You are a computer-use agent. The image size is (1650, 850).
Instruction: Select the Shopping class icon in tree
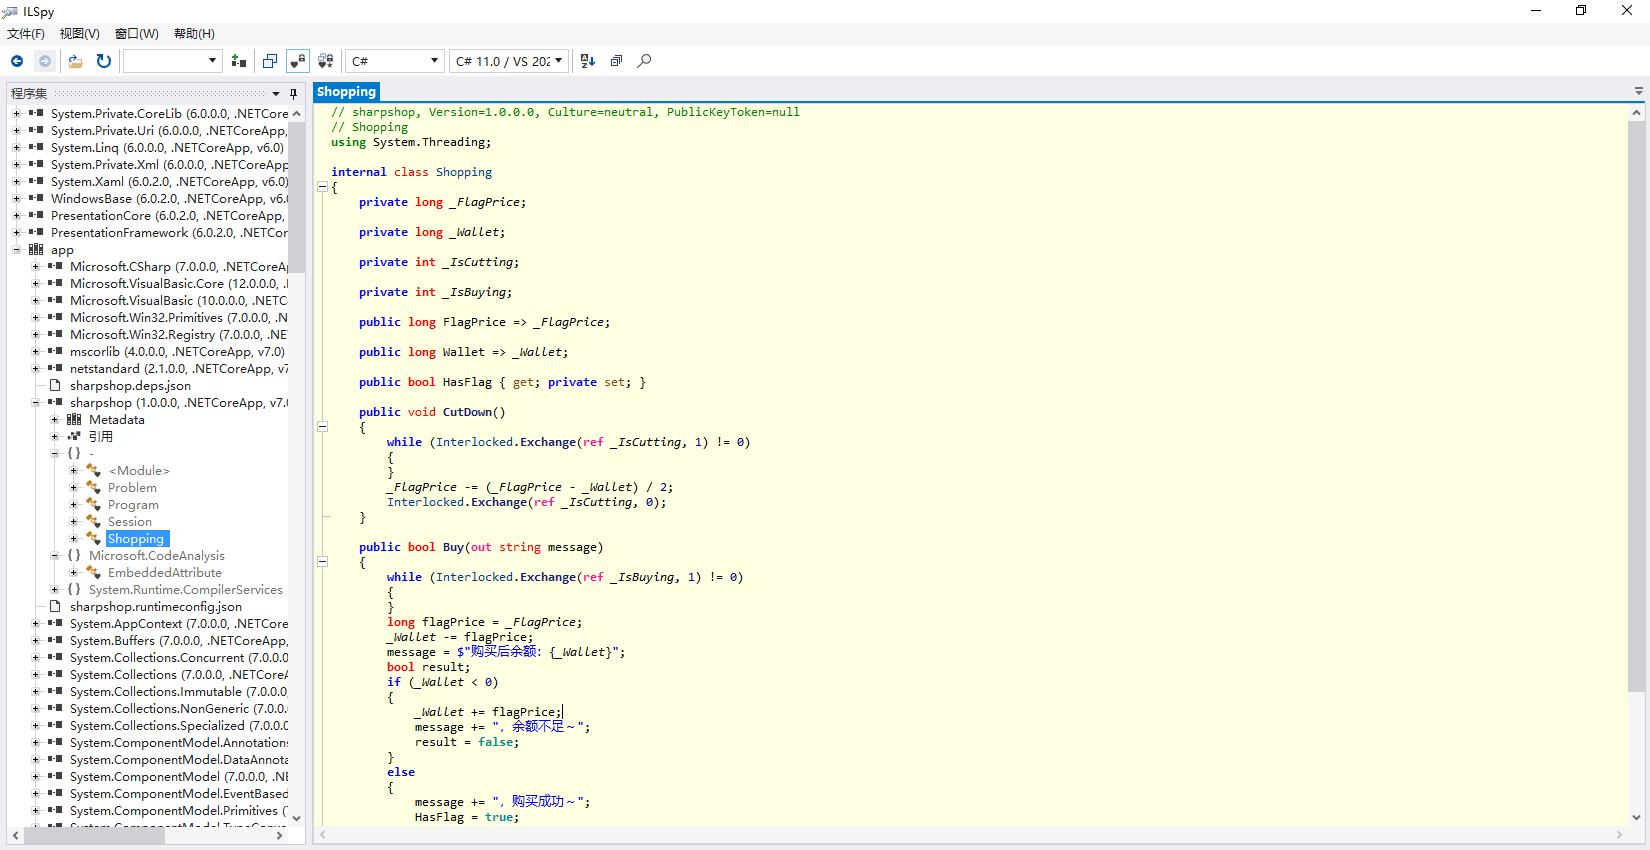tap(93, 539)
